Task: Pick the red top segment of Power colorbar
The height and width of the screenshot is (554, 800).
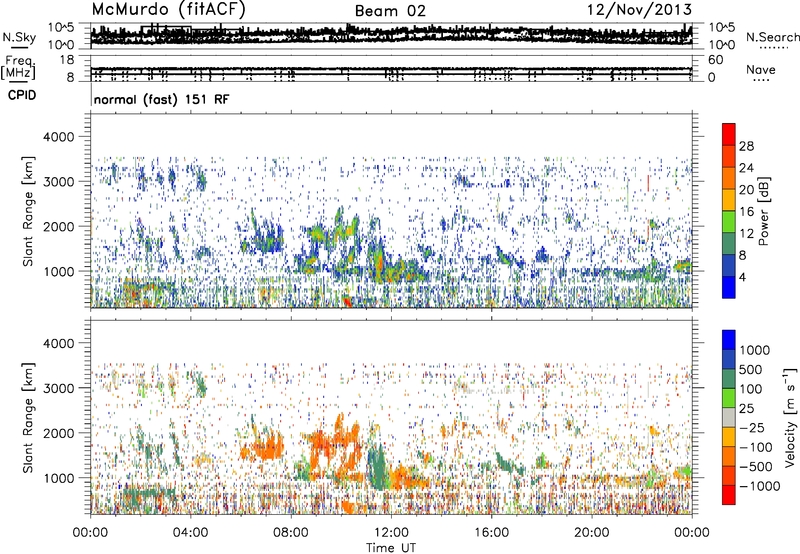Action: (x=729, y=134)
